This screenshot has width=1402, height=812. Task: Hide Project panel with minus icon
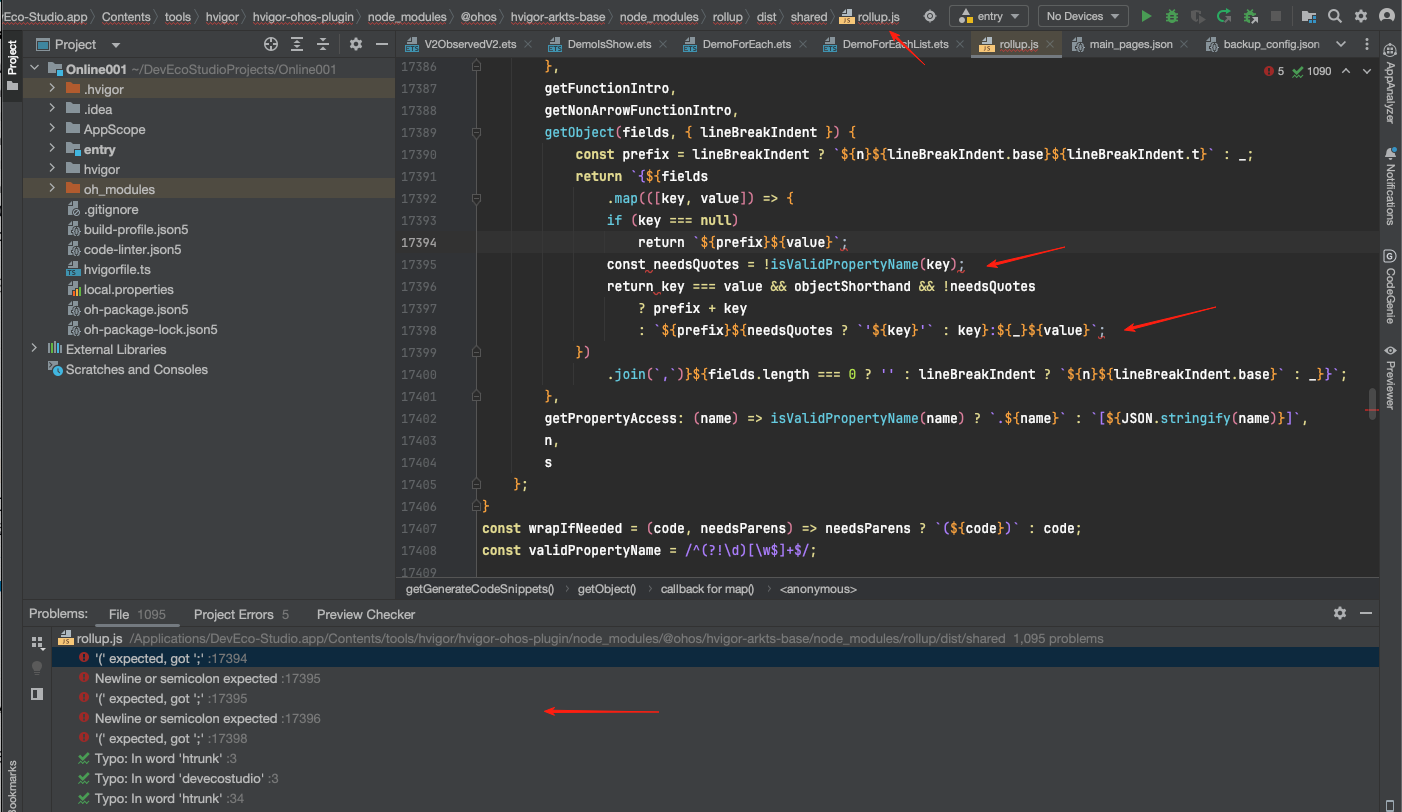tap(382, 44)
